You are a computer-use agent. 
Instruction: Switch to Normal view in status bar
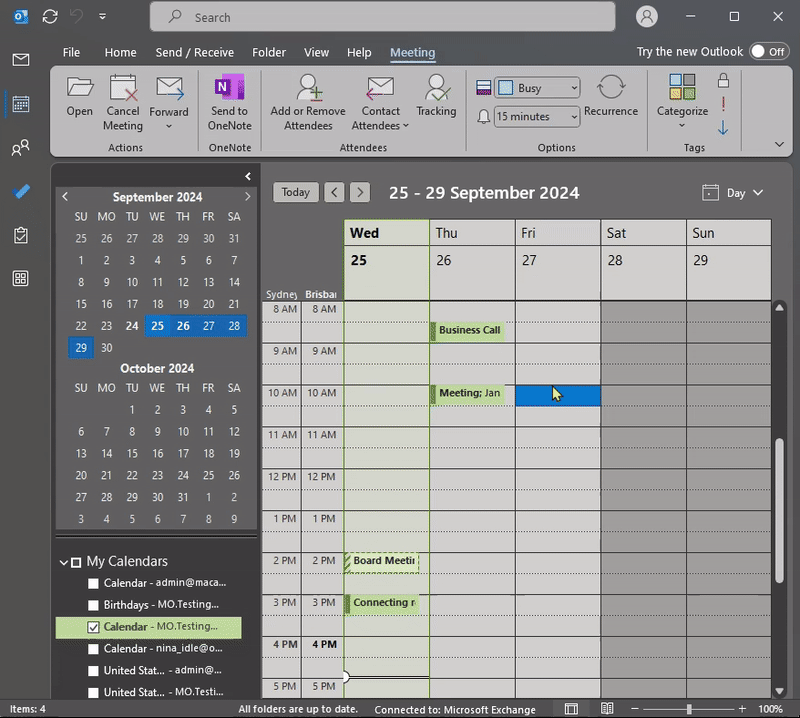[571, 709]
